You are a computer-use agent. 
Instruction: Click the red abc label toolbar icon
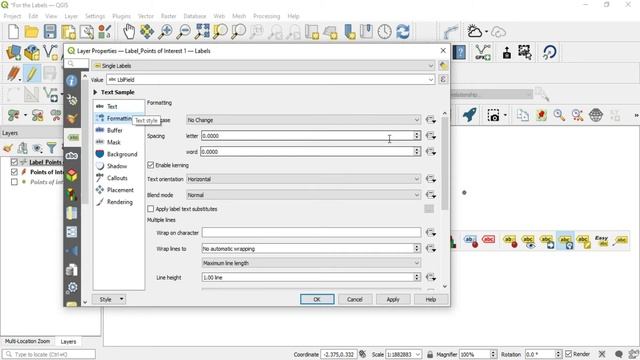(x=489, y=240)
